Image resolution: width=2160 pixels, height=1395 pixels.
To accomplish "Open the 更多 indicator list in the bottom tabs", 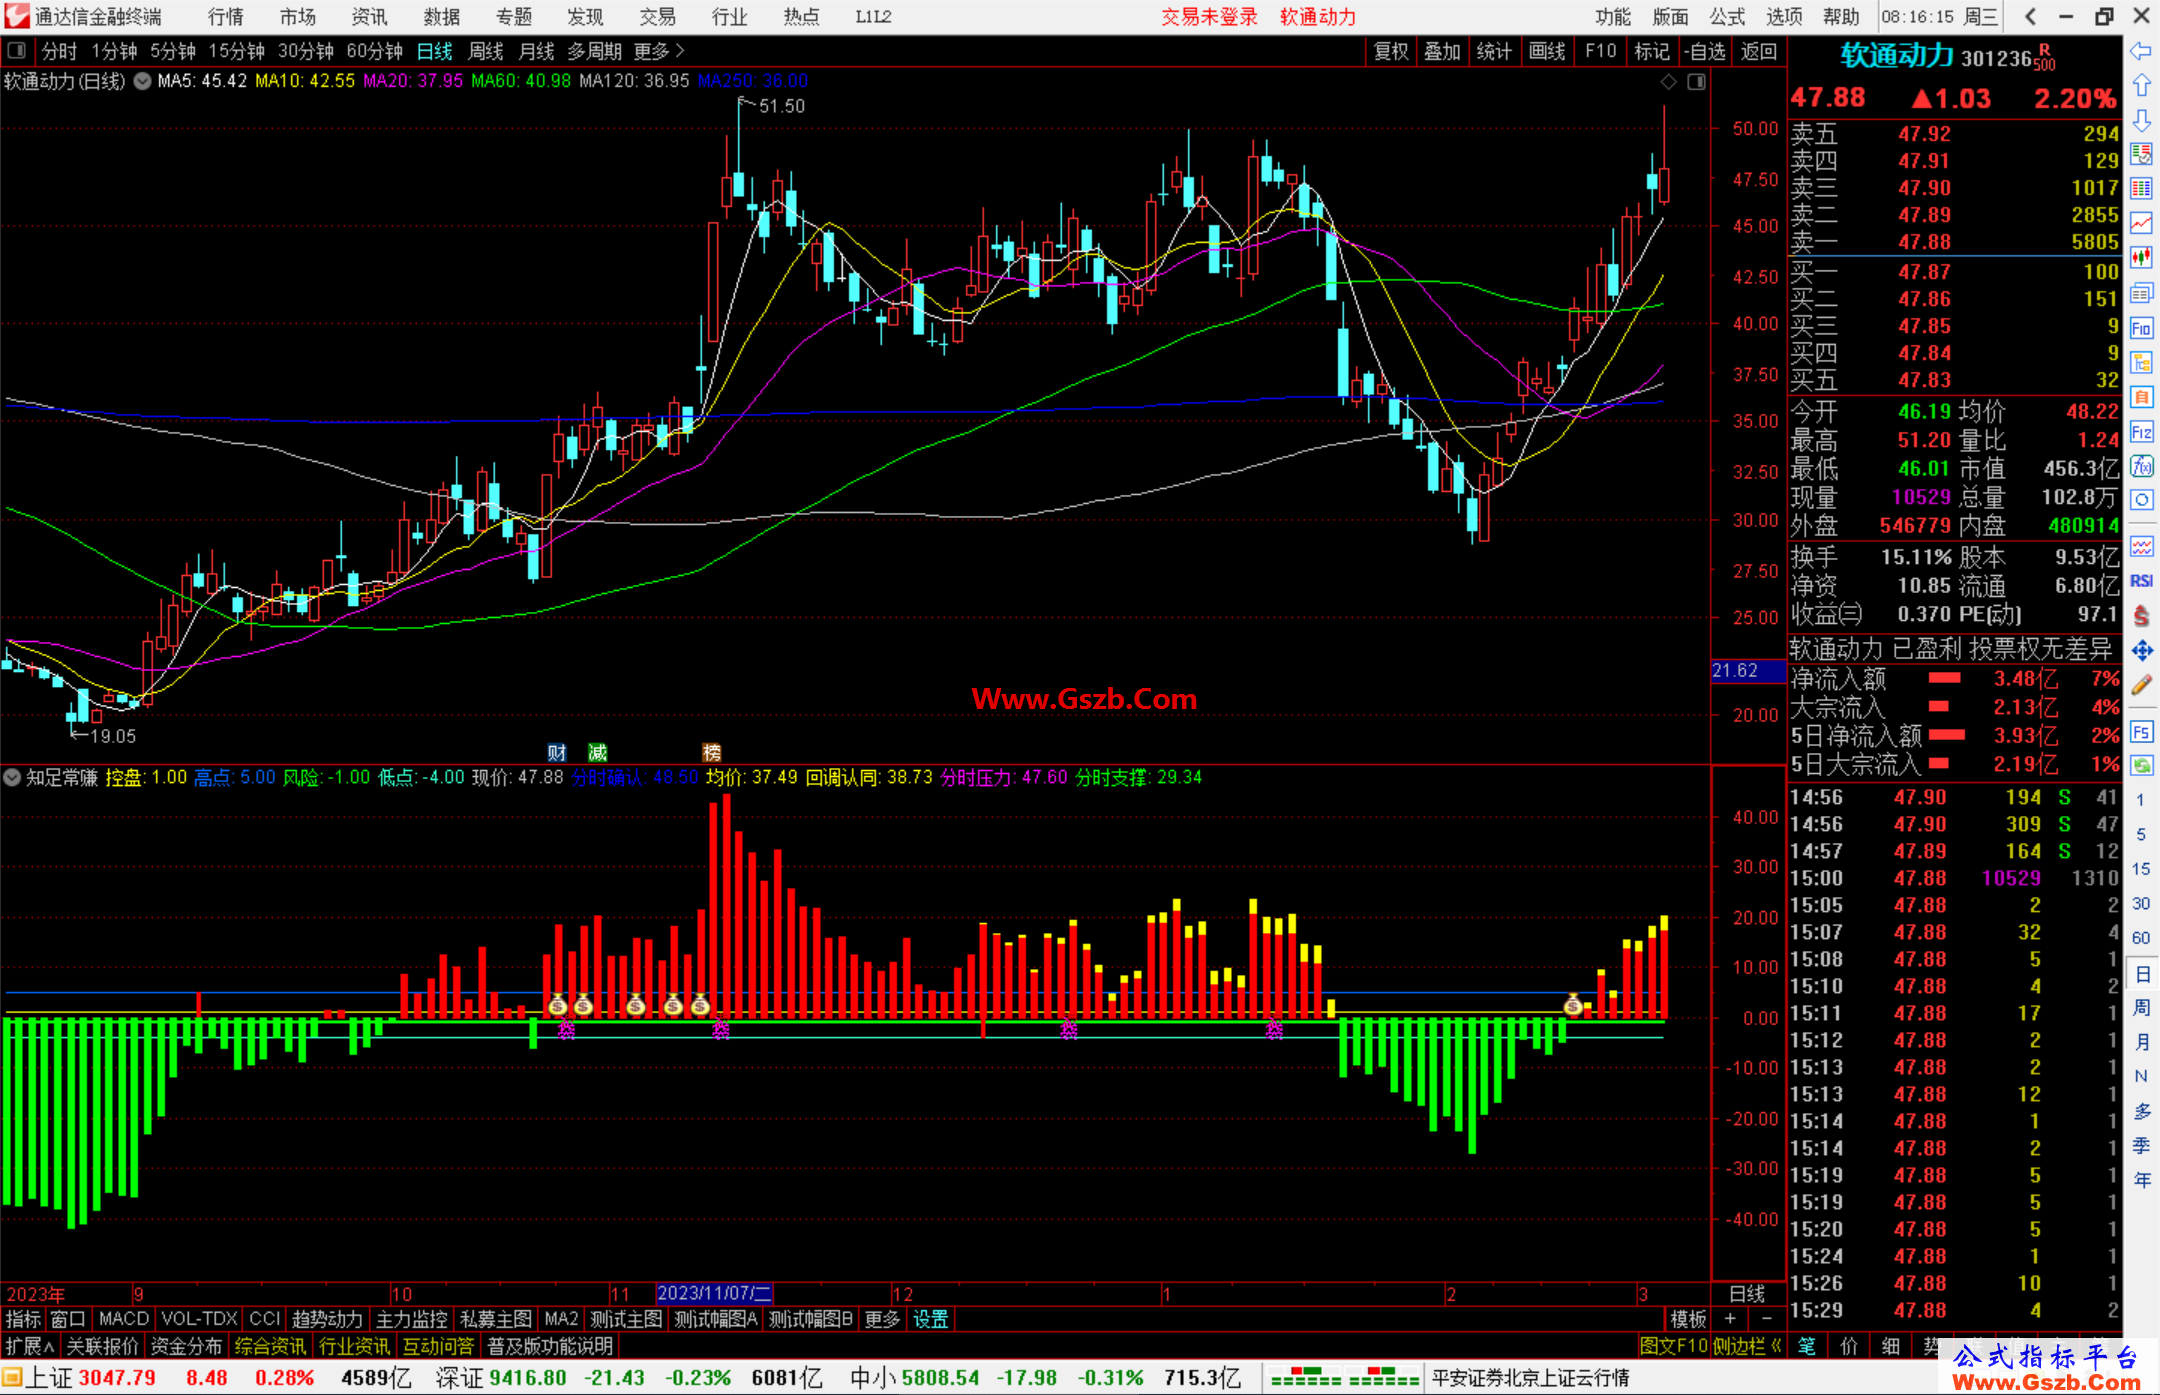I will [x=882, y=1319].
